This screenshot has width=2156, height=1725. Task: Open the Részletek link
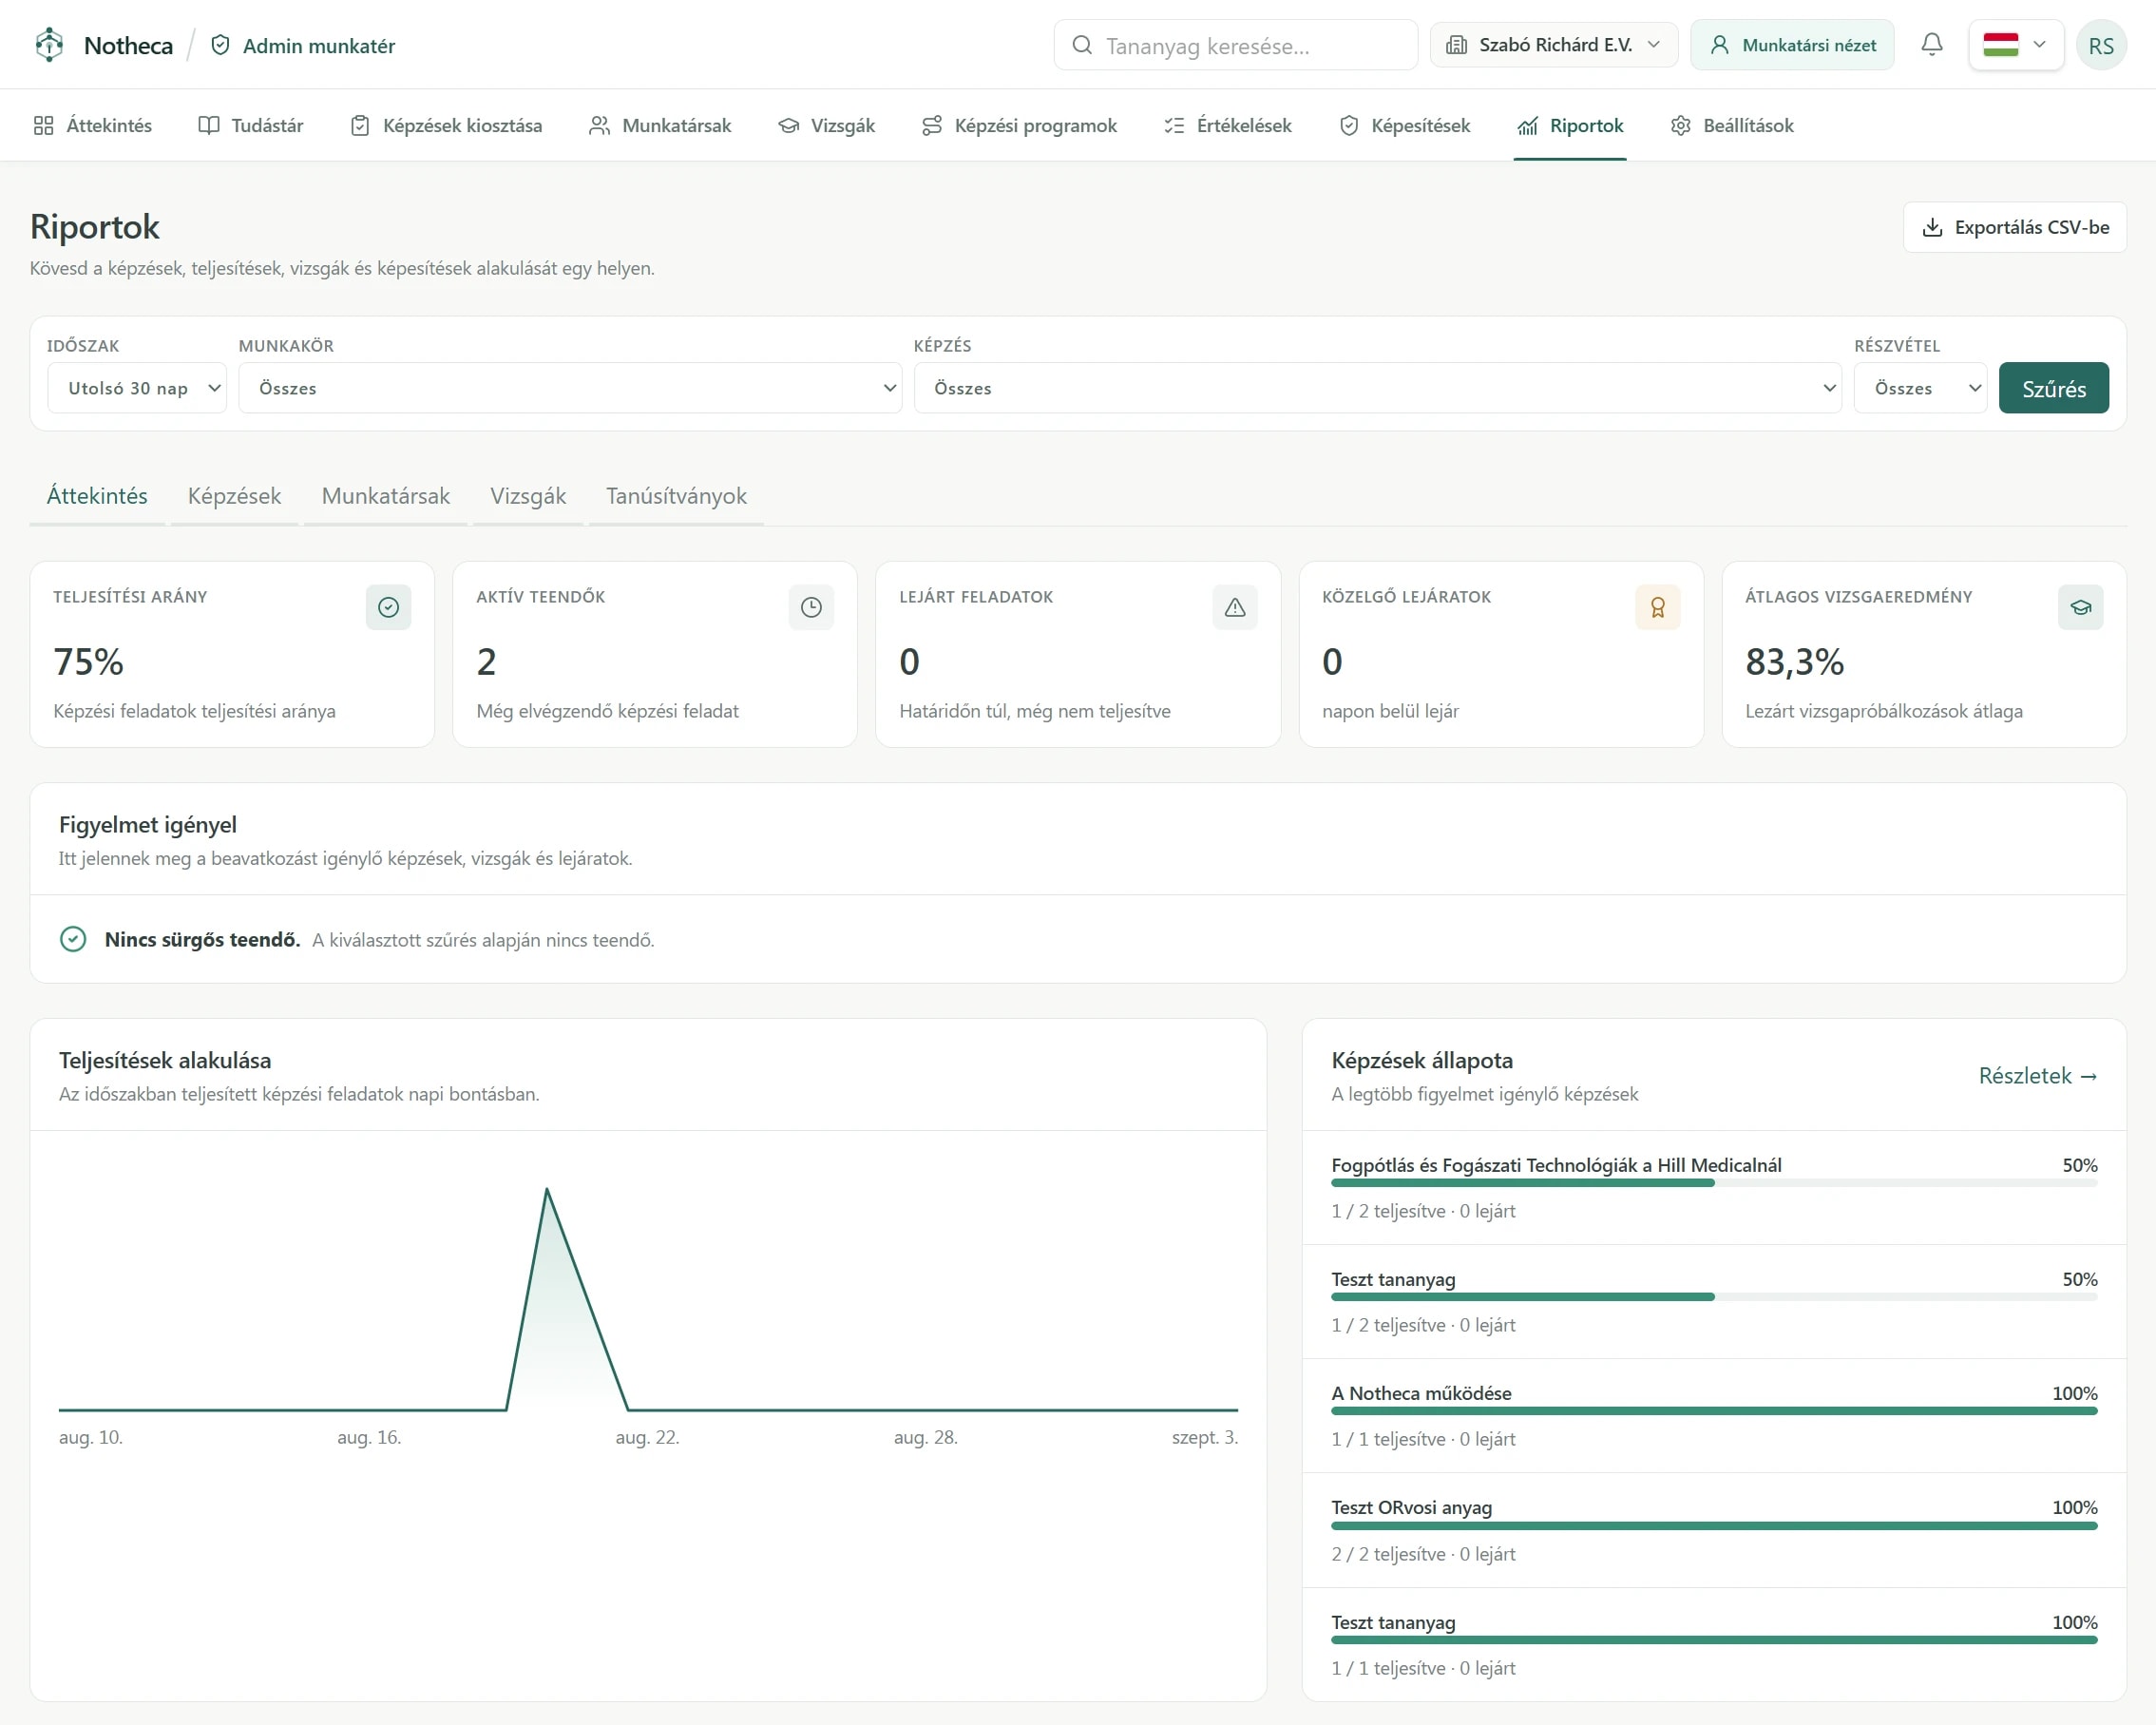pos(2037,1076)
